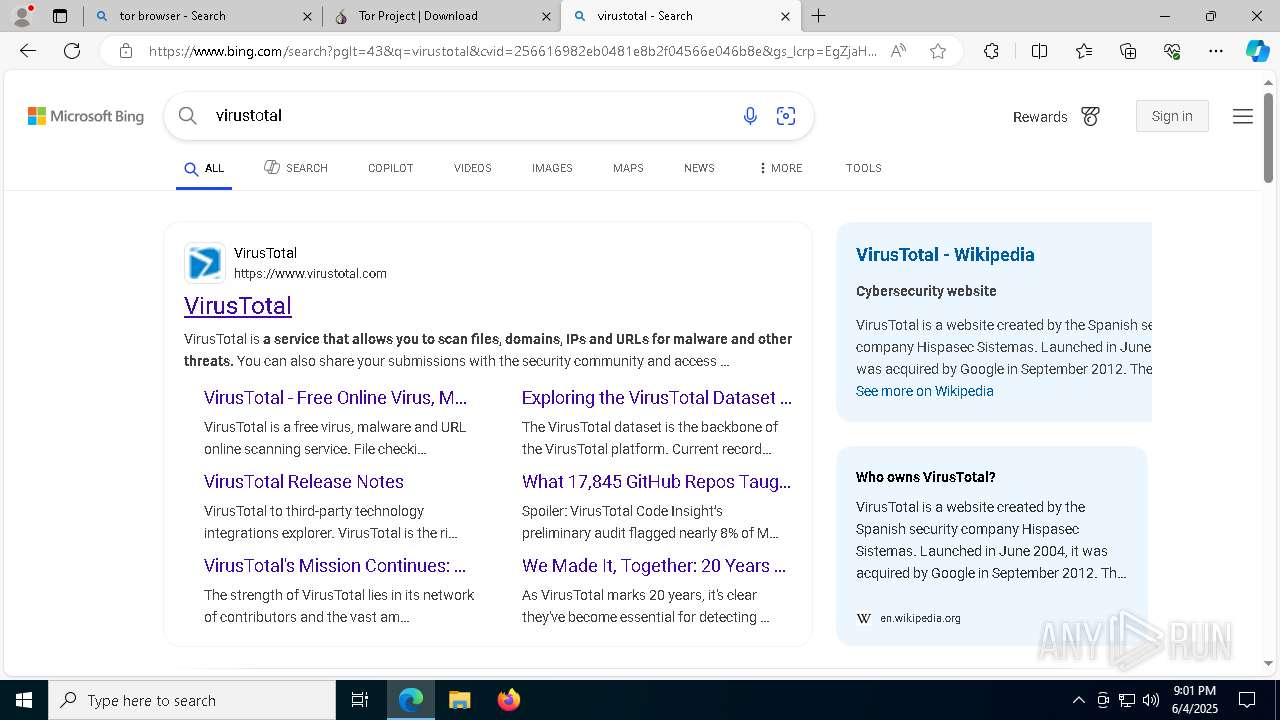Open the TOOLS option

864,168
